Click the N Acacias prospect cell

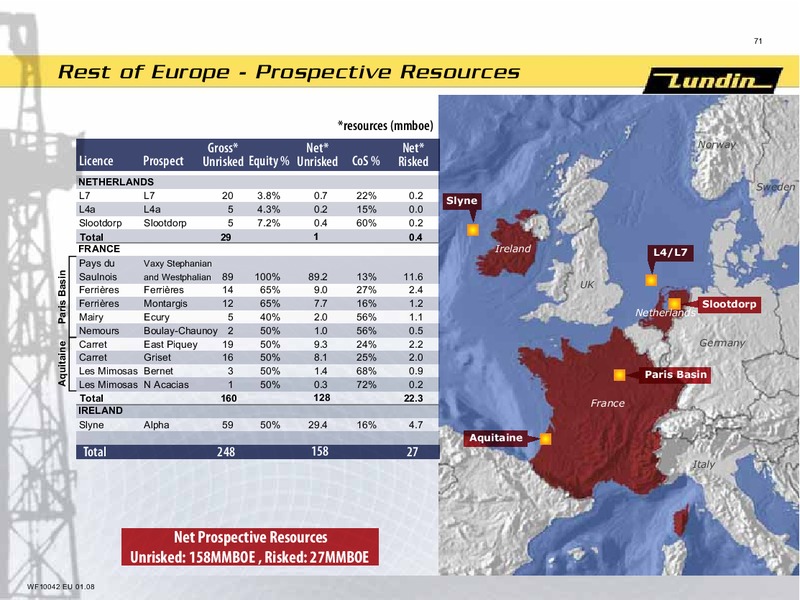166,385
